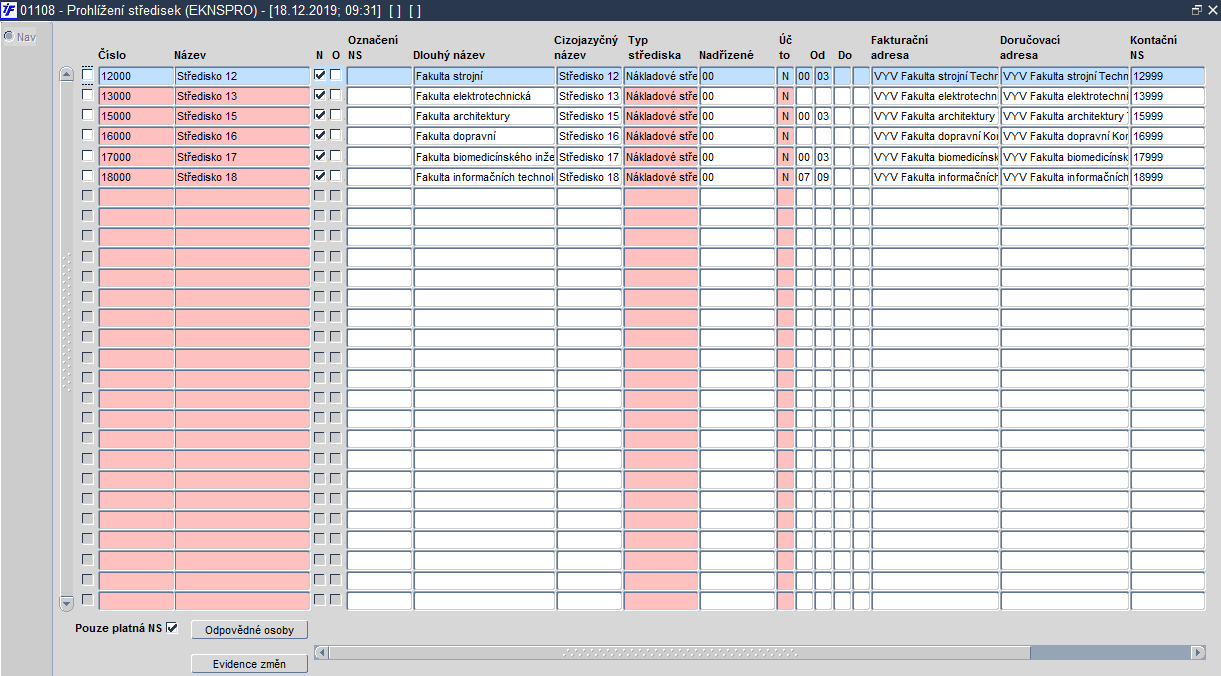The width and height of the screenshot is (1221, 676).
Task: Click Doručovací adresa cell for Fakulta architektury
Action: (x=1065, y=116)
